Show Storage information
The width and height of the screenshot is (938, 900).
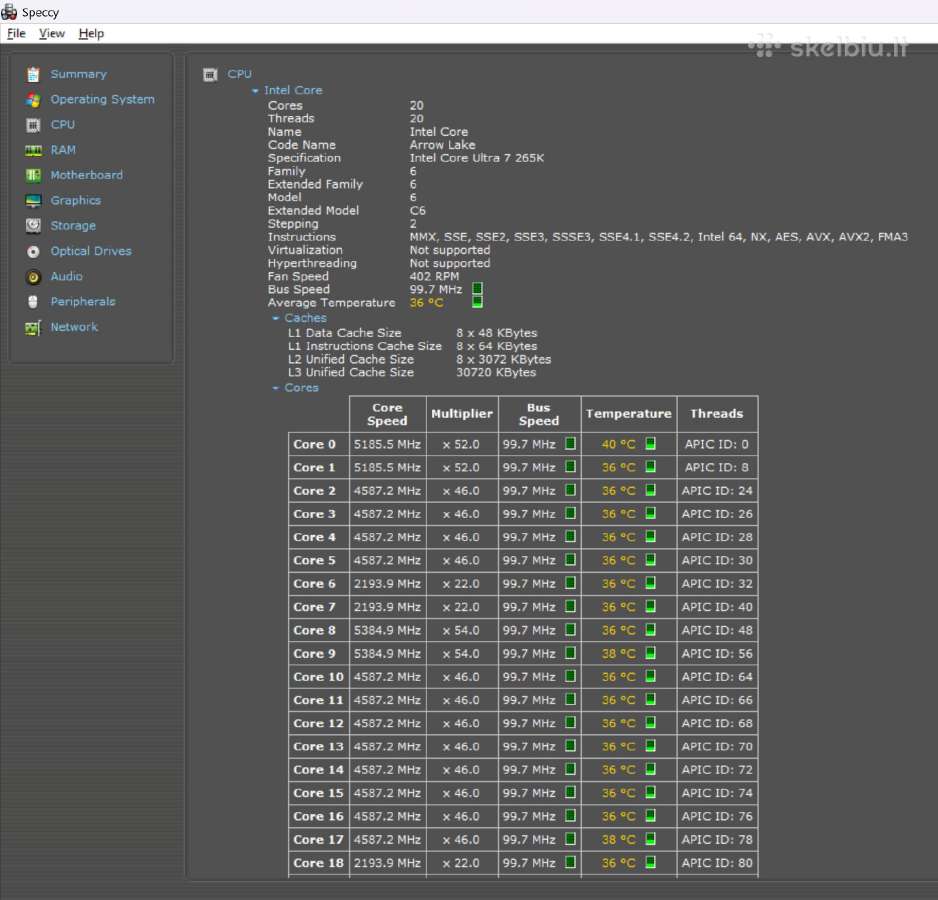click(x=73, y=226)
